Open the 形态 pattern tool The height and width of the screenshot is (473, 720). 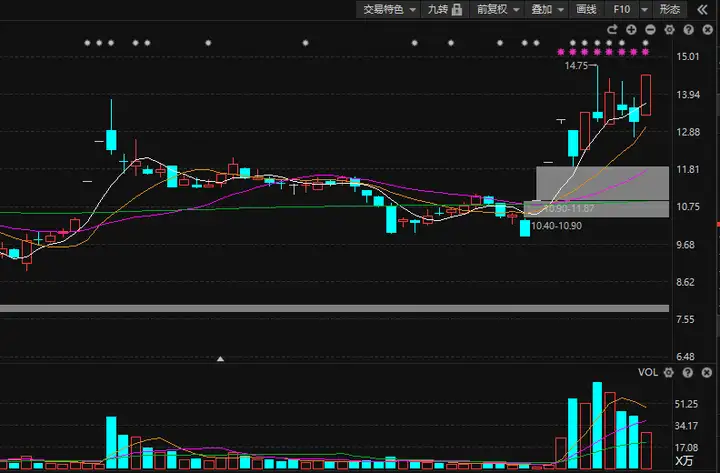tap(669, 9)
